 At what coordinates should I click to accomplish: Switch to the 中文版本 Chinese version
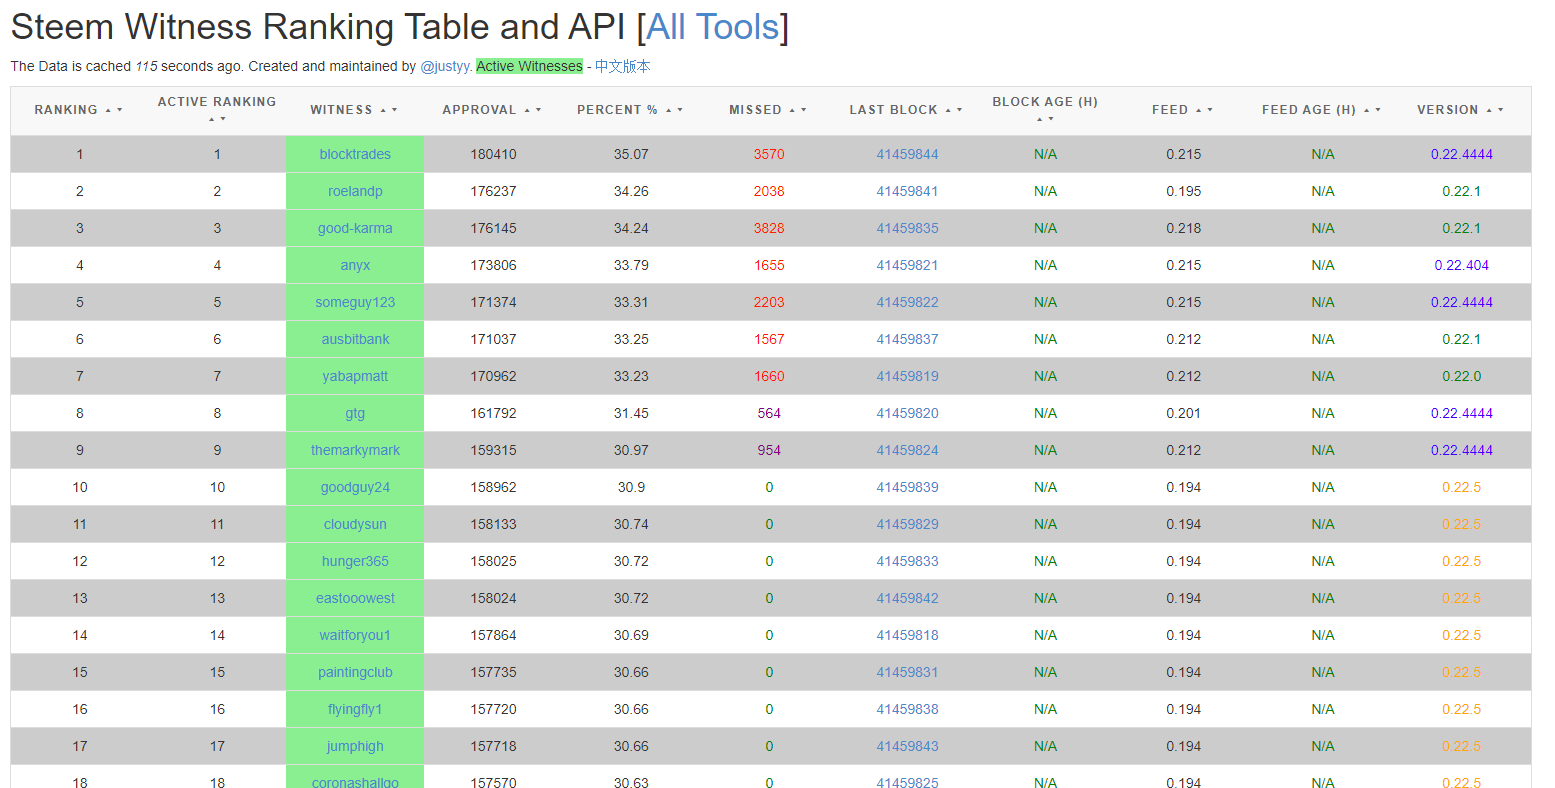622,66
